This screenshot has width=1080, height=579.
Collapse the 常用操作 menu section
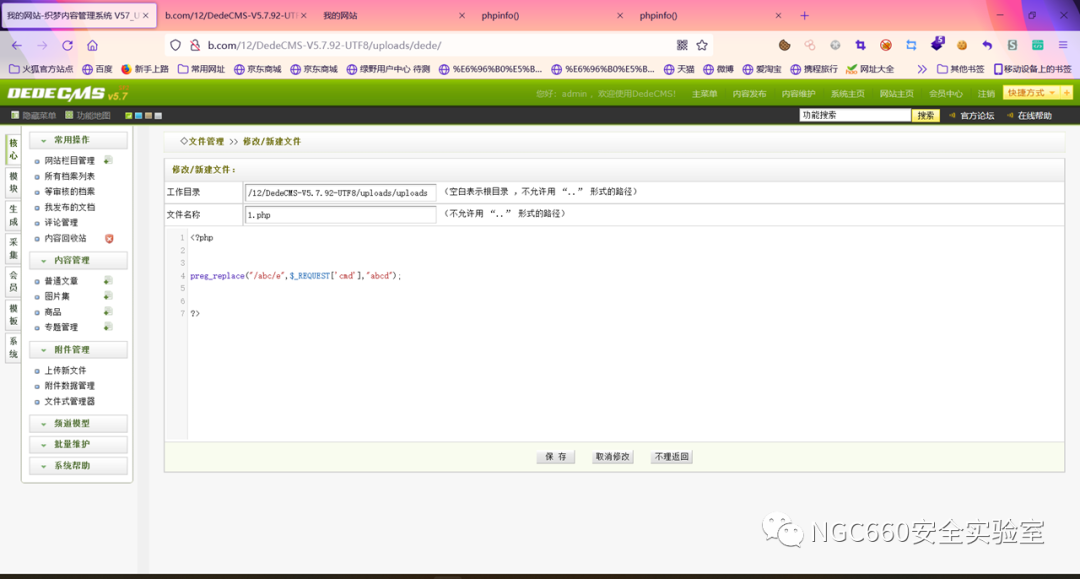tap(78, 140)
